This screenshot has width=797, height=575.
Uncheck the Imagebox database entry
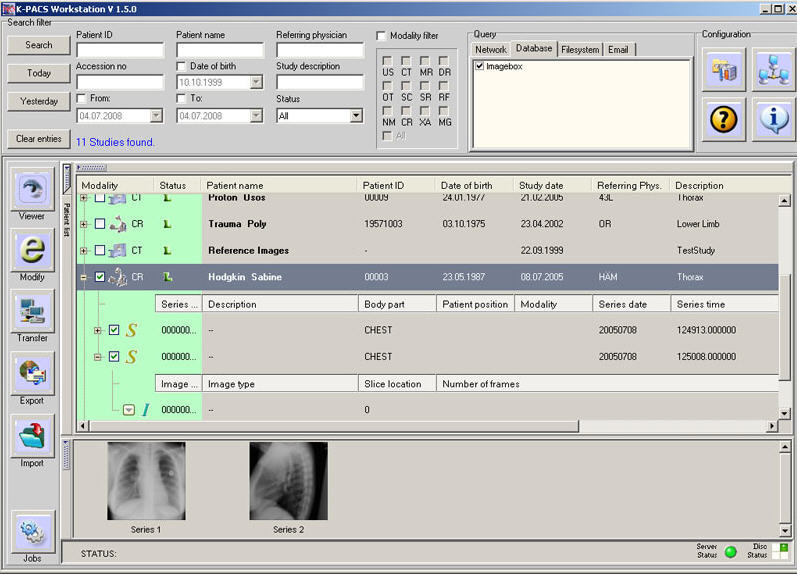(480, 67)
